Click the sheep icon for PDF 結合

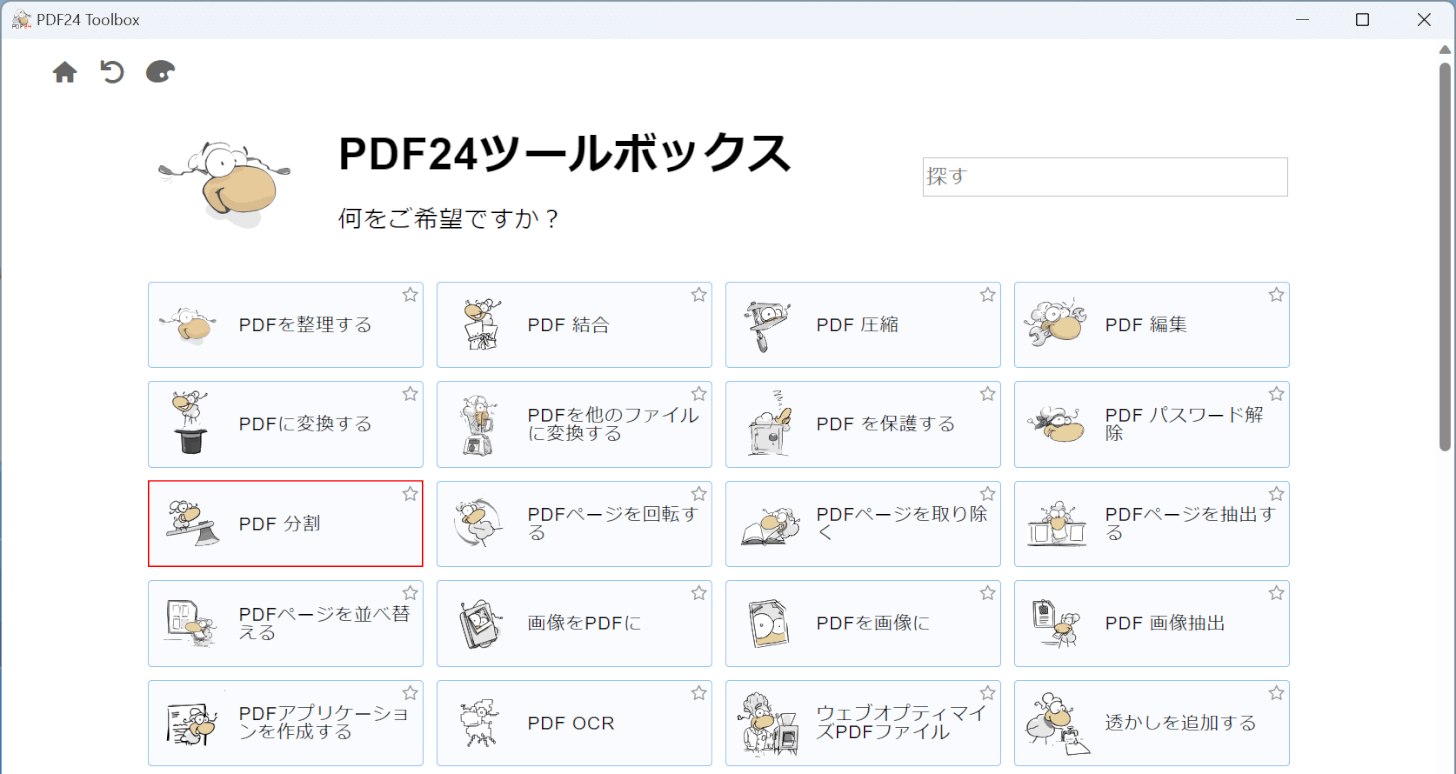click(484, 325)
